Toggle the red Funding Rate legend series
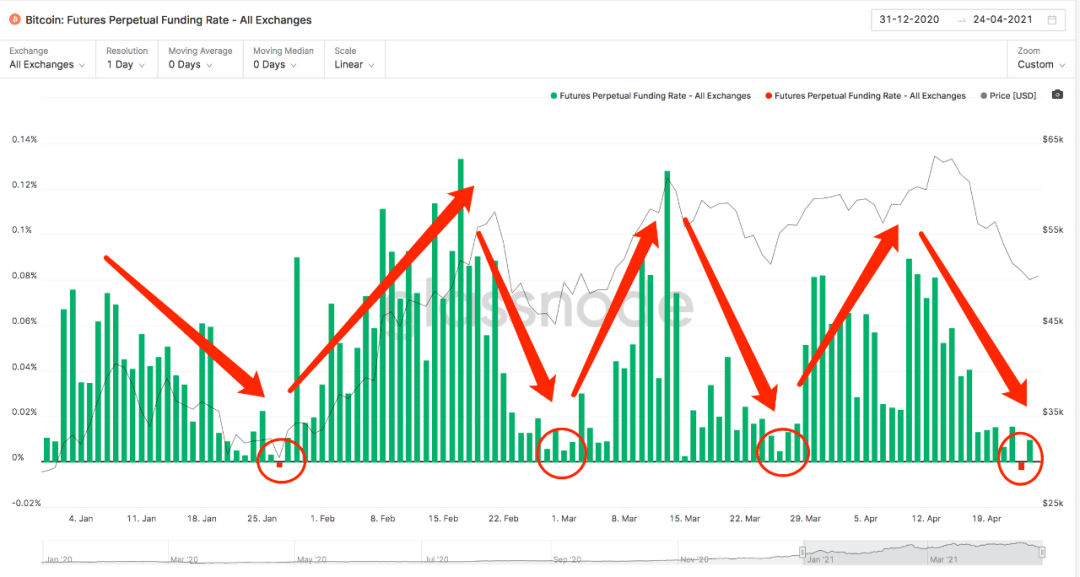 (x=866, y=96)
